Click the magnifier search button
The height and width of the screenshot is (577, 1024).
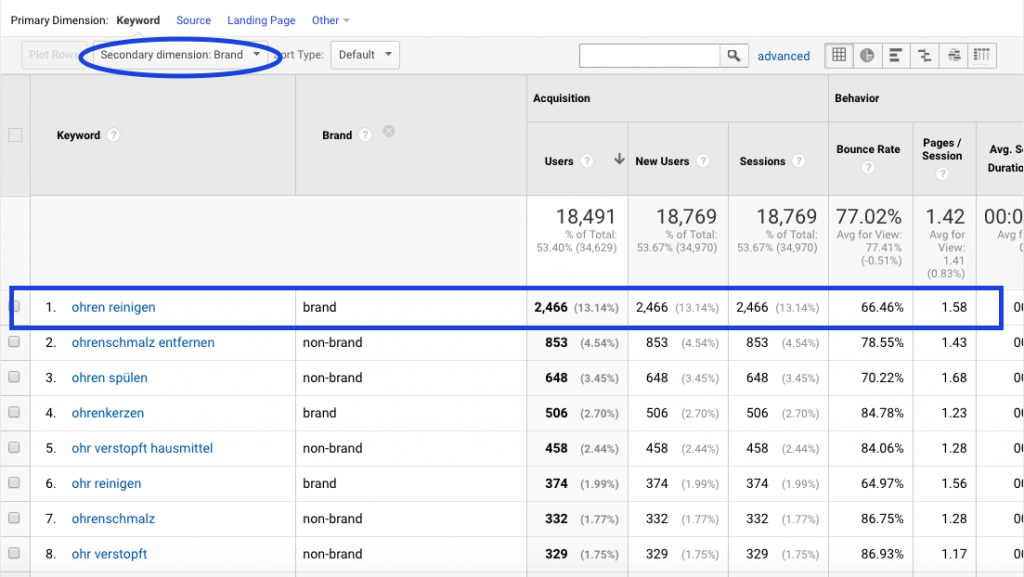734,55
